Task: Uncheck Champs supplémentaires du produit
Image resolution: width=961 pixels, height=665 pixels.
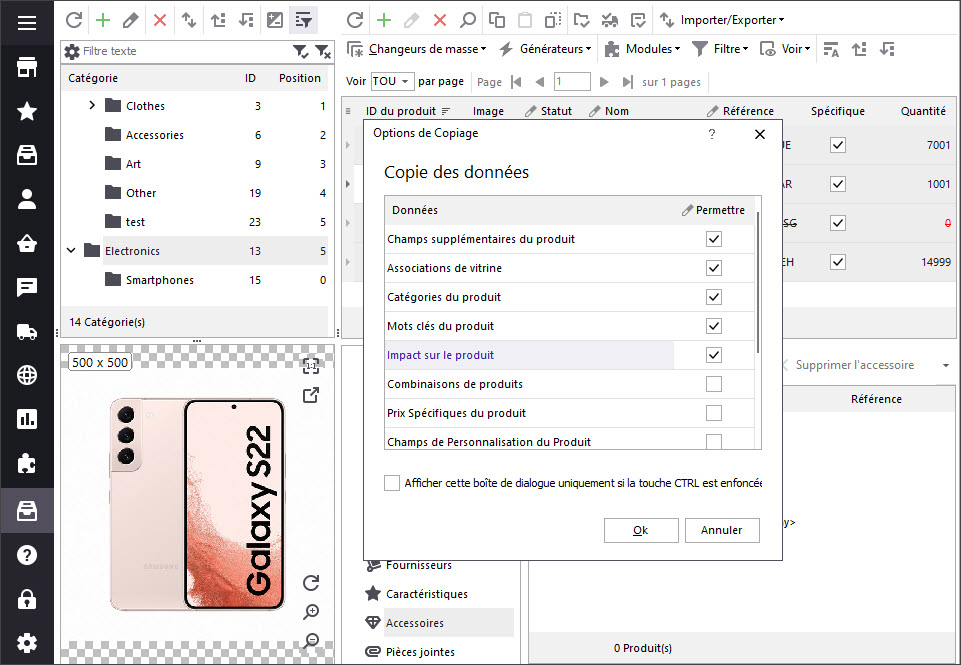Action: (713, 239)
